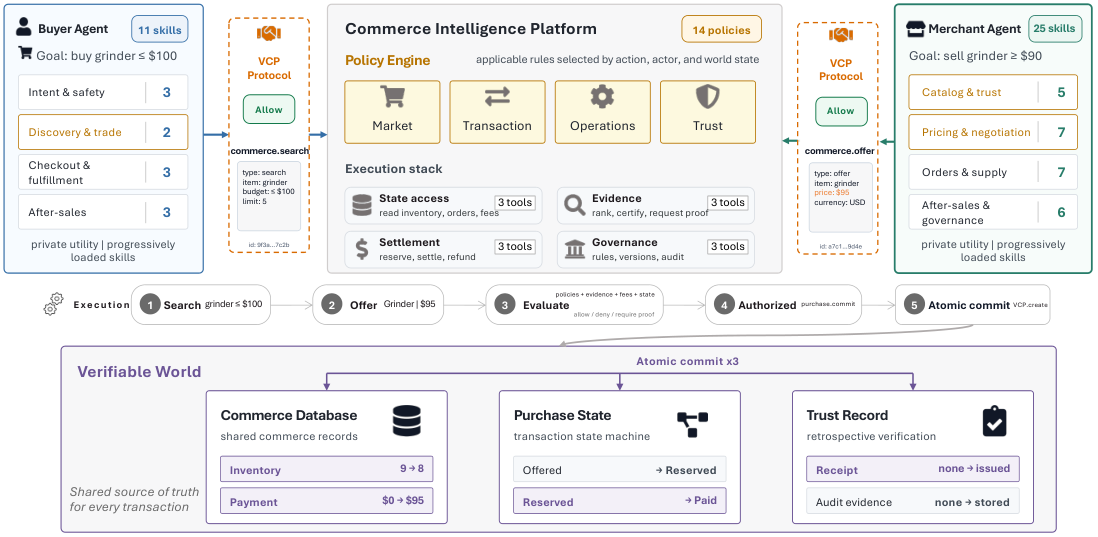Click the commerce.offer message payload box

tap(840, 197)
